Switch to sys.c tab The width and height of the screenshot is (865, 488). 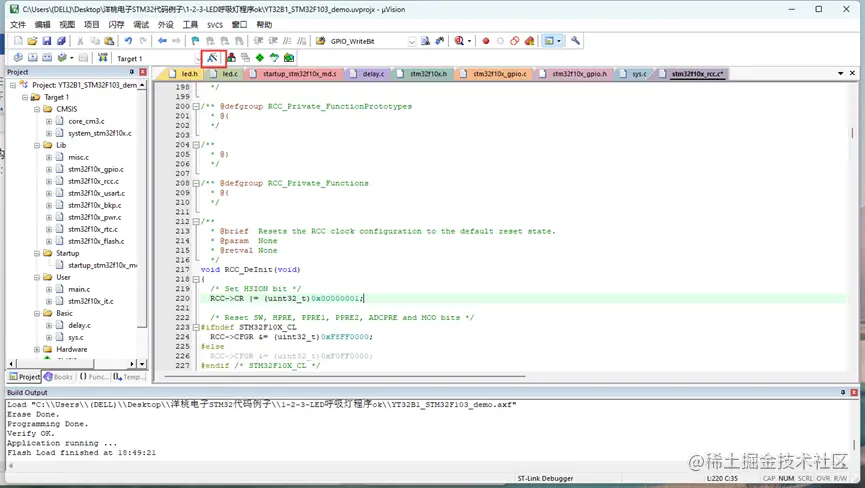click(634, 73)
